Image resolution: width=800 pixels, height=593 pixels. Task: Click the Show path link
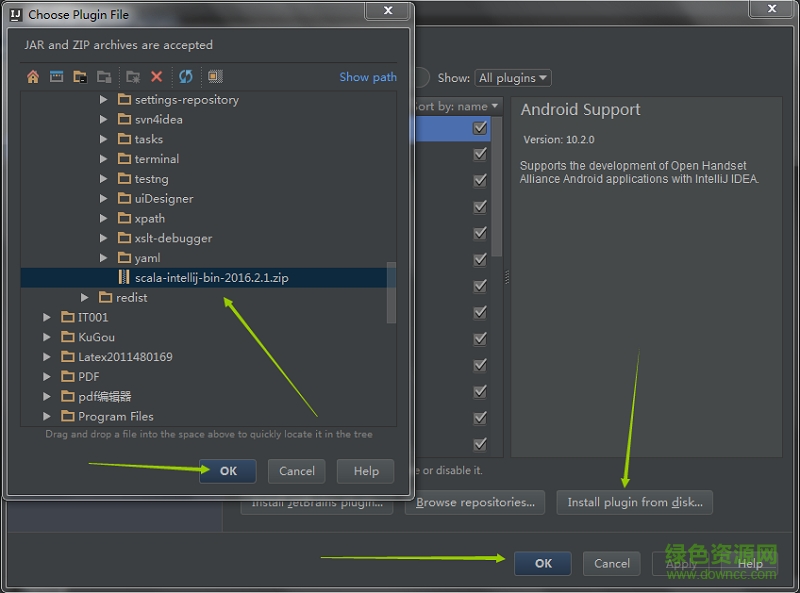click(367, 77)
